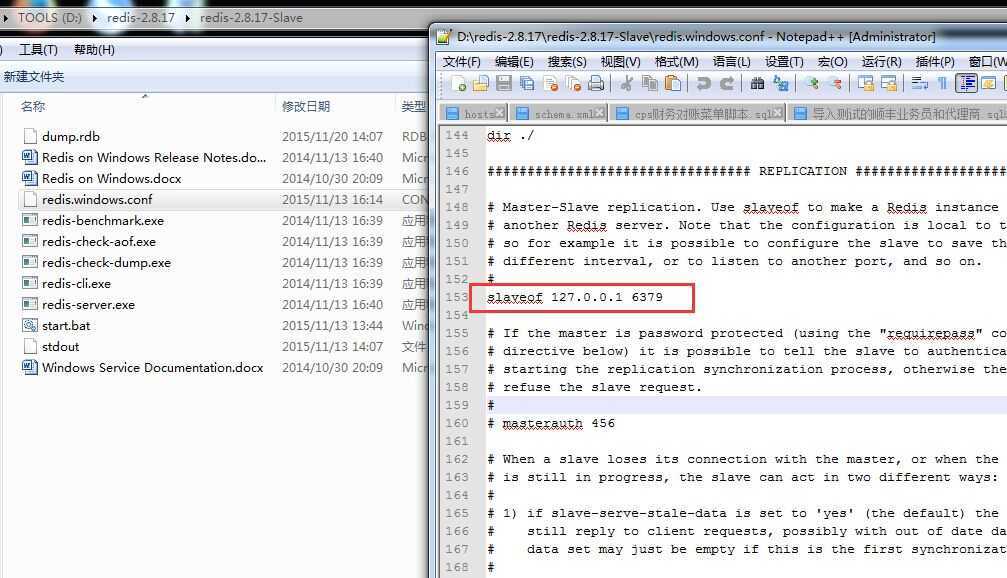The width and height of the screenshot is (1007, 578).
Task: Open the 视图(V) menu
Action: (620, 62)
